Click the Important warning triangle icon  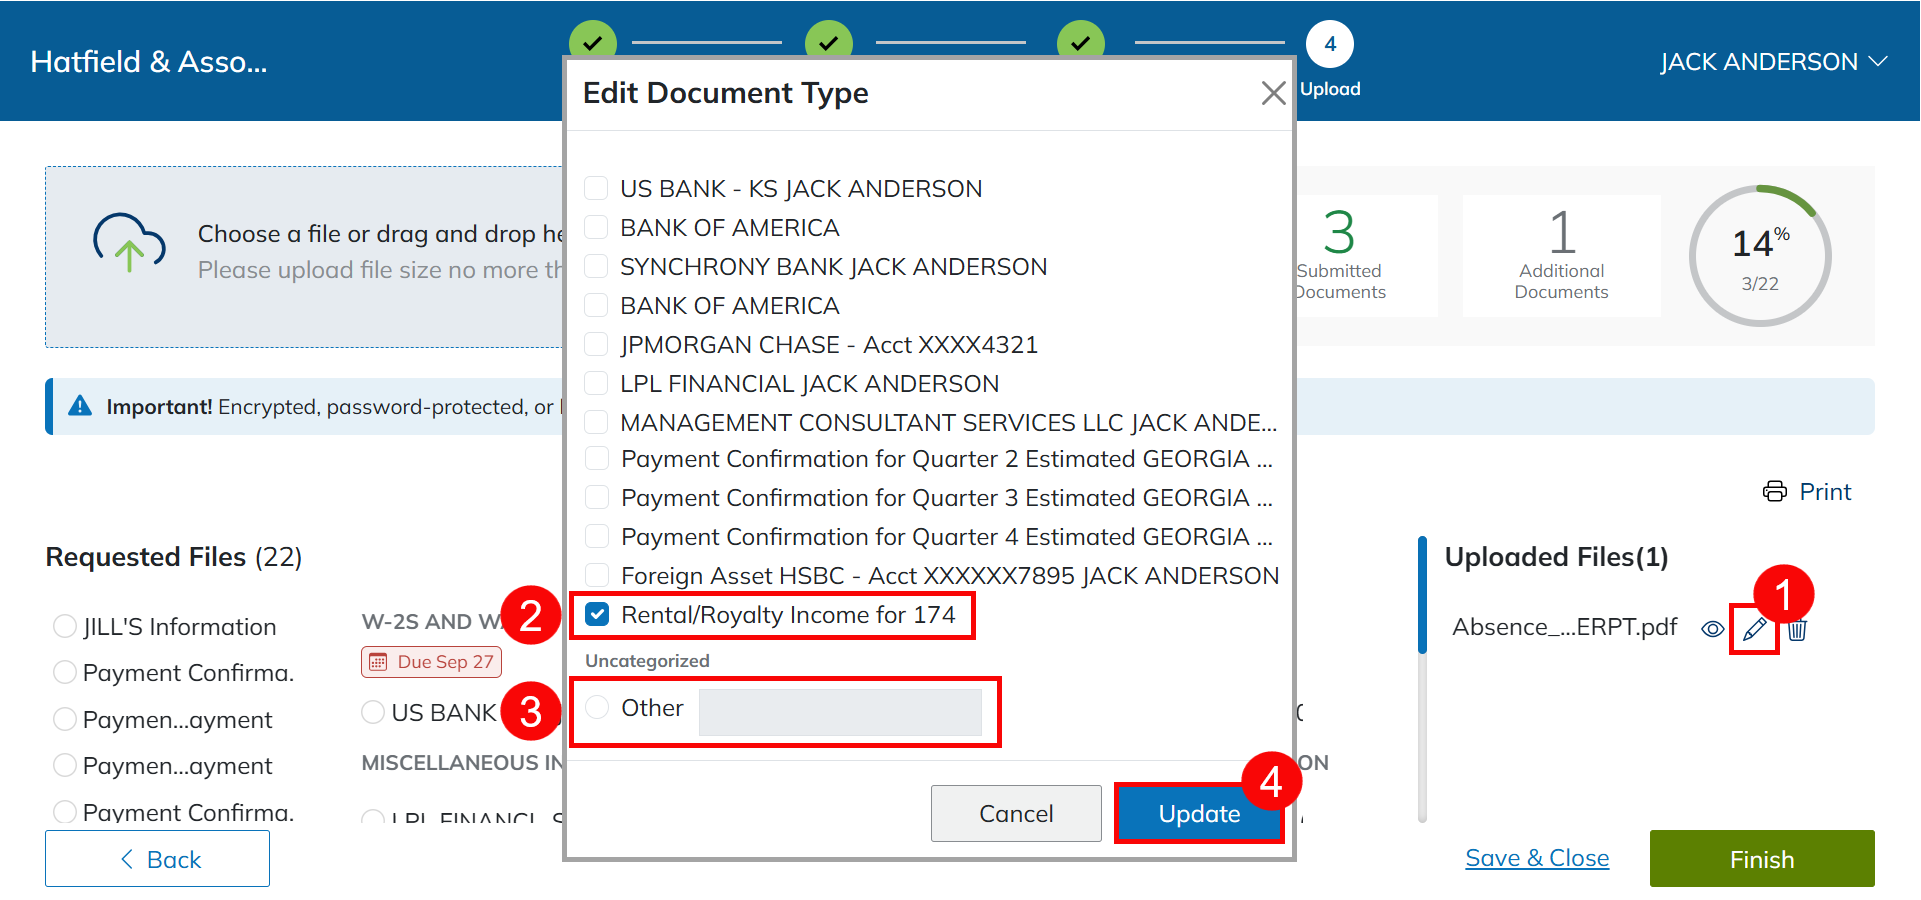click(80, 406)
